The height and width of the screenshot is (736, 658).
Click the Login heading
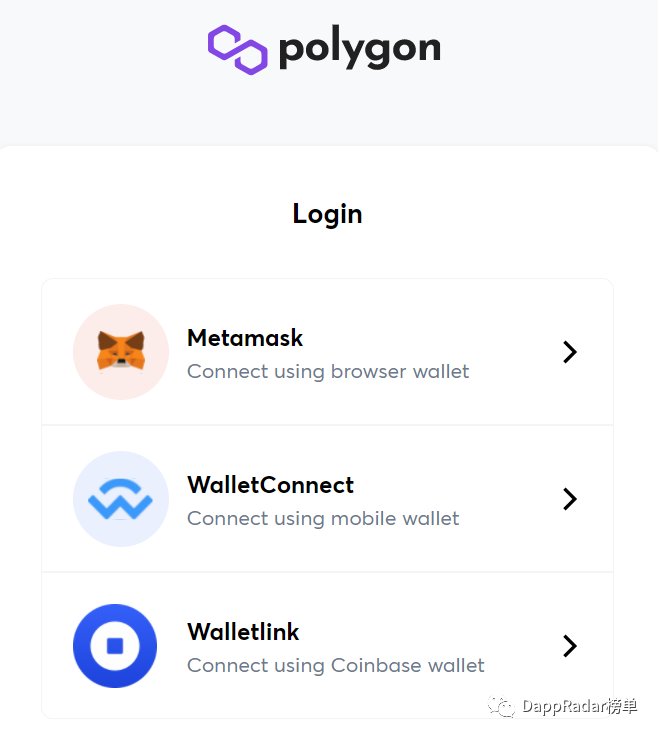(328, 214)
